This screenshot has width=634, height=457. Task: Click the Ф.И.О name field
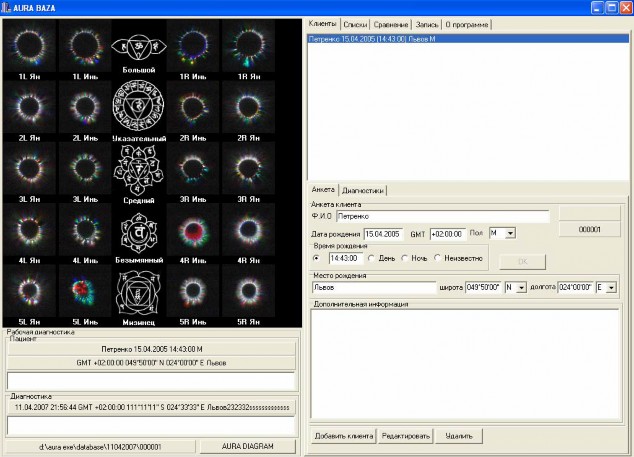(443, 216)
